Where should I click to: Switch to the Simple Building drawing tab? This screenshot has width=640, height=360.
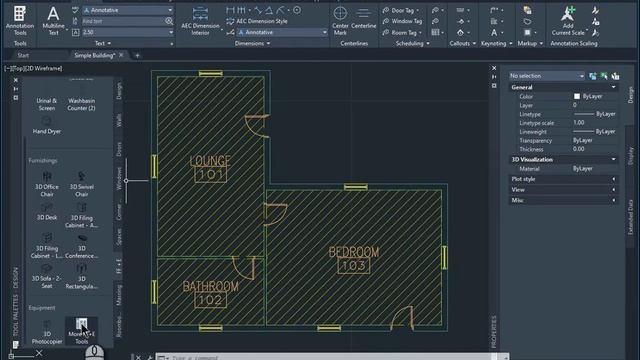(95, 56)
